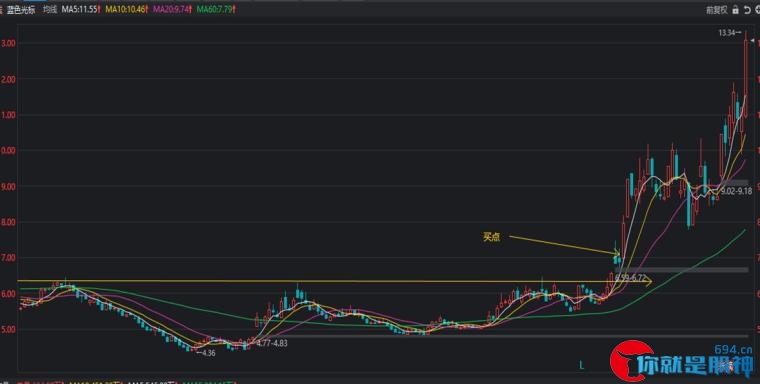
Task: Click the undo arrow icon in chart header
Action: (x=747, y=10)
